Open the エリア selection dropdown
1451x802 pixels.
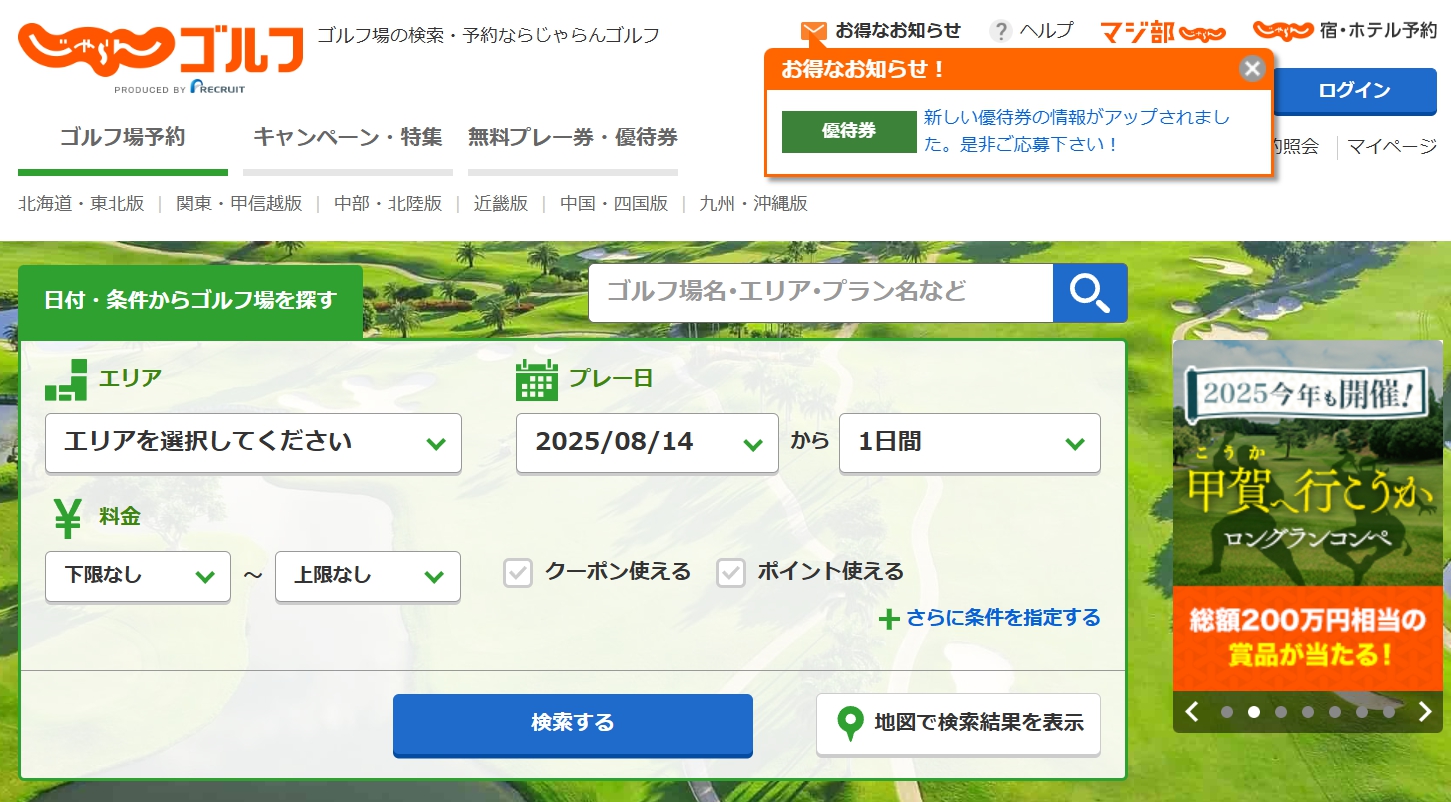click(x=253, y=442)
